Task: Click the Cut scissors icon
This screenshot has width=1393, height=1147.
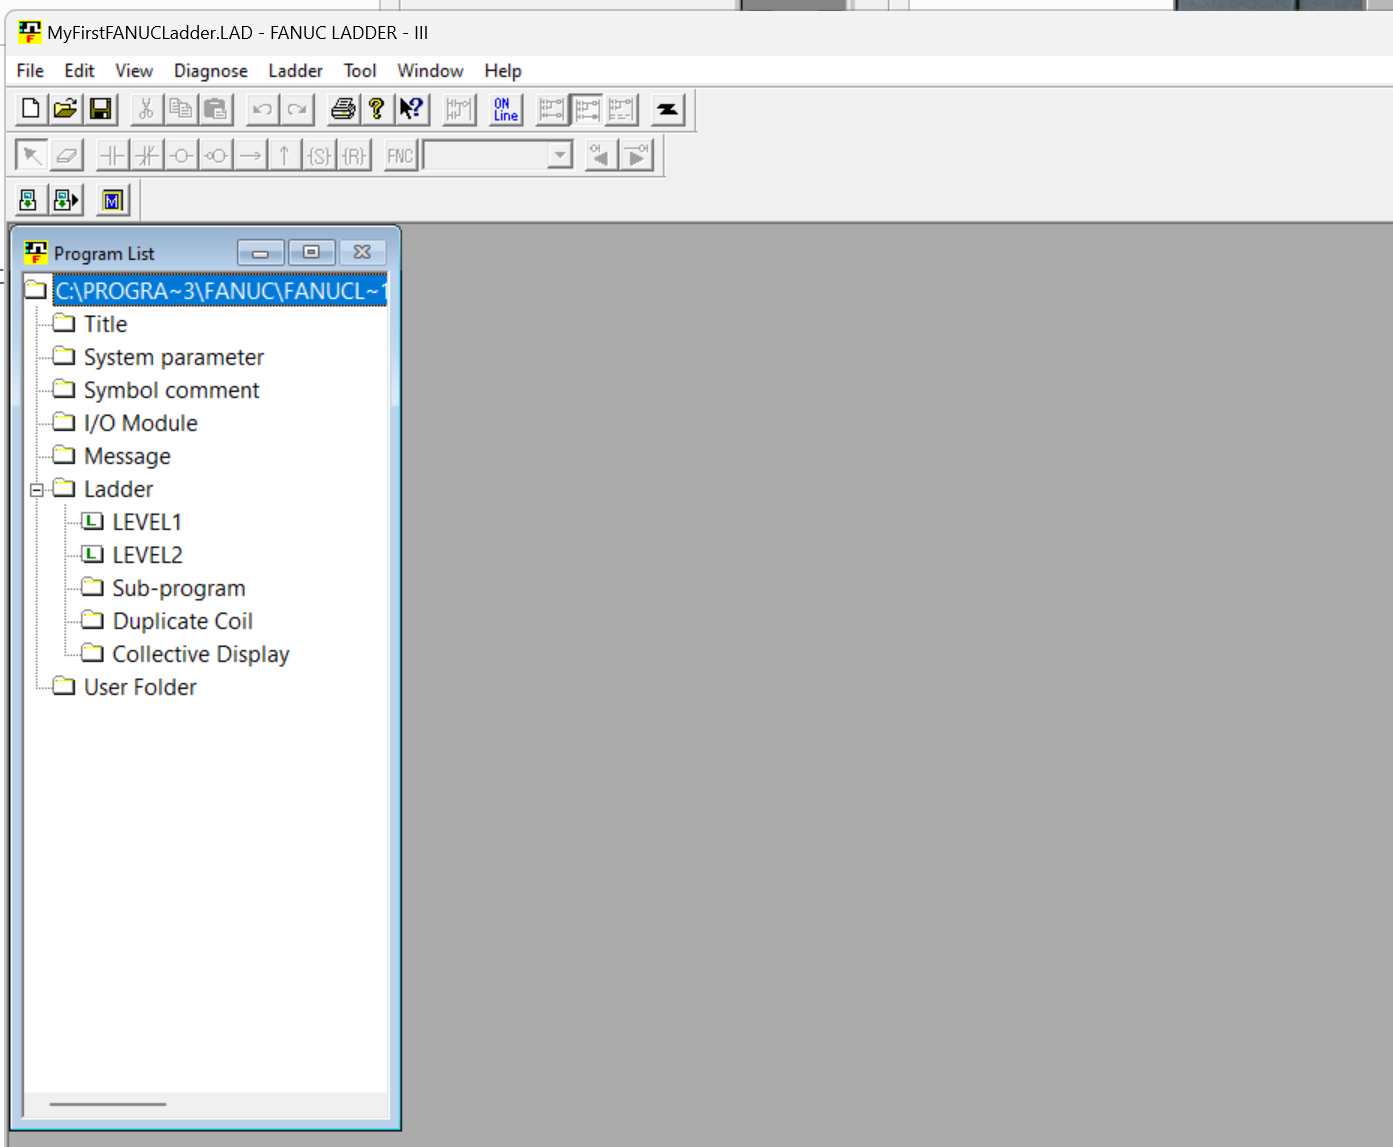Action: pos(146,109)
